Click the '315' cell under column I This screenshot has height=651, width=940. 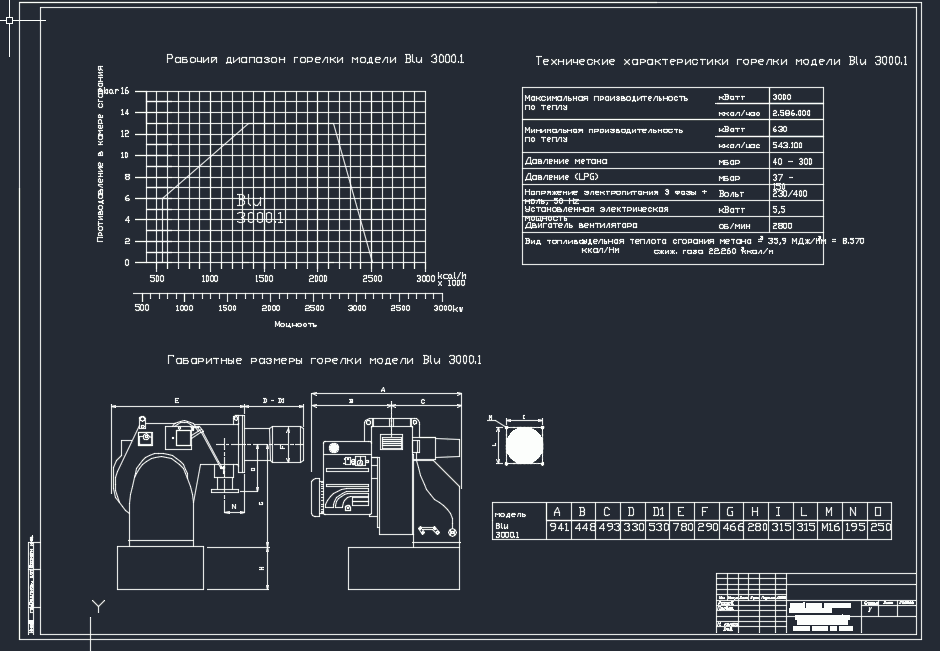pyautogui.click(x=781, y=528)
